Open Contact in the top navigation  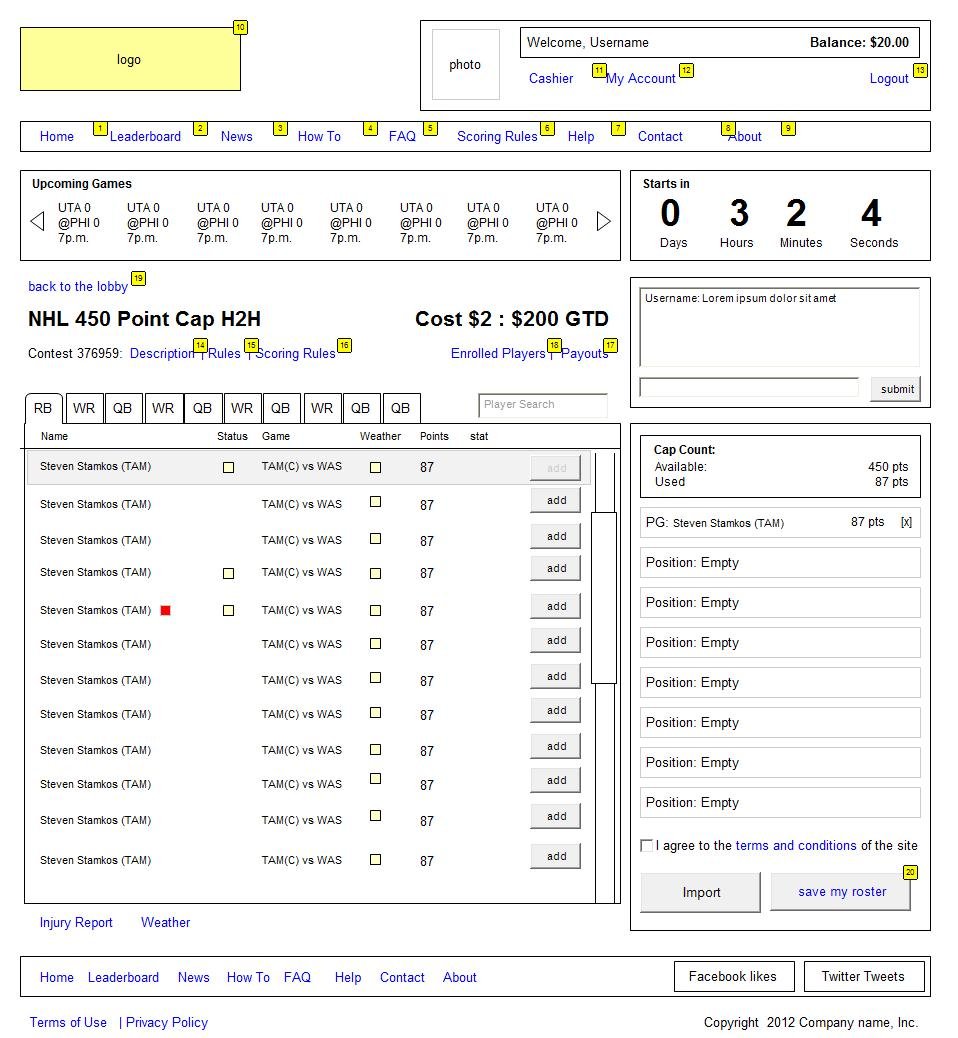tap(660, 136)
